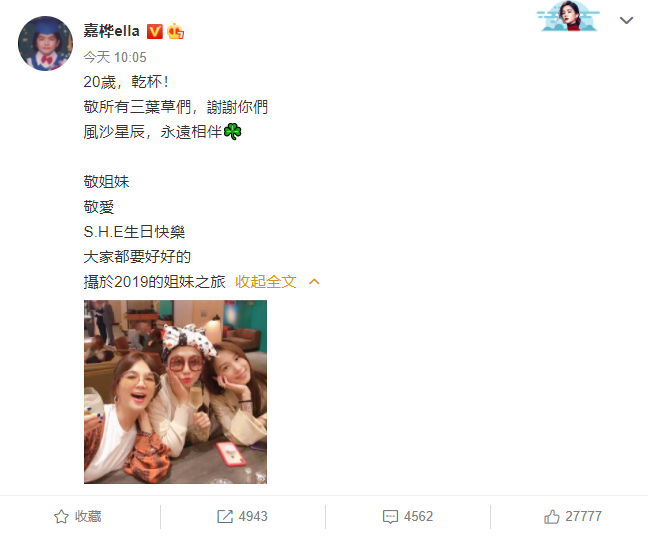
Task: Click the upward caret beside 收起全文
Action: point(314,282)
